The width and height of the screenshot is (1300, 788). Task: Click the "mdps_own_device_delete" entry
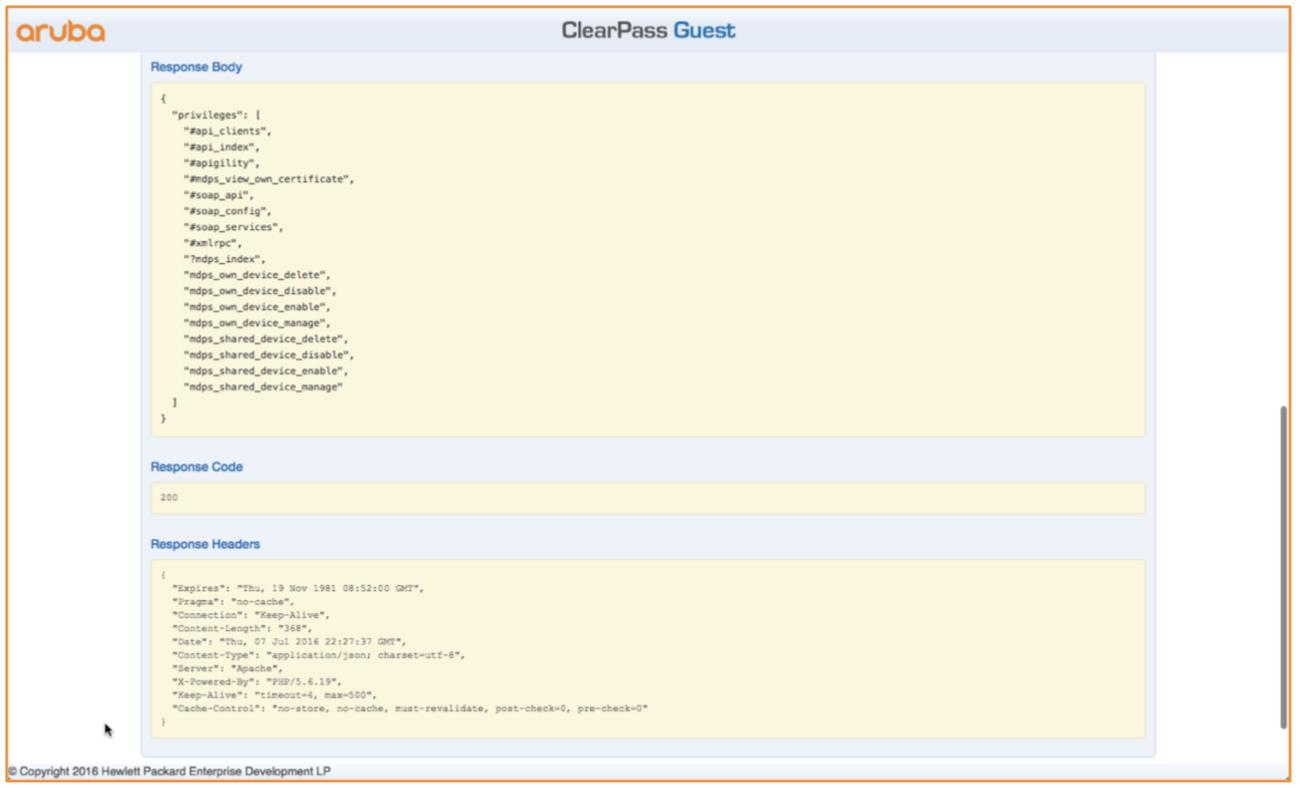click(257, 275)
